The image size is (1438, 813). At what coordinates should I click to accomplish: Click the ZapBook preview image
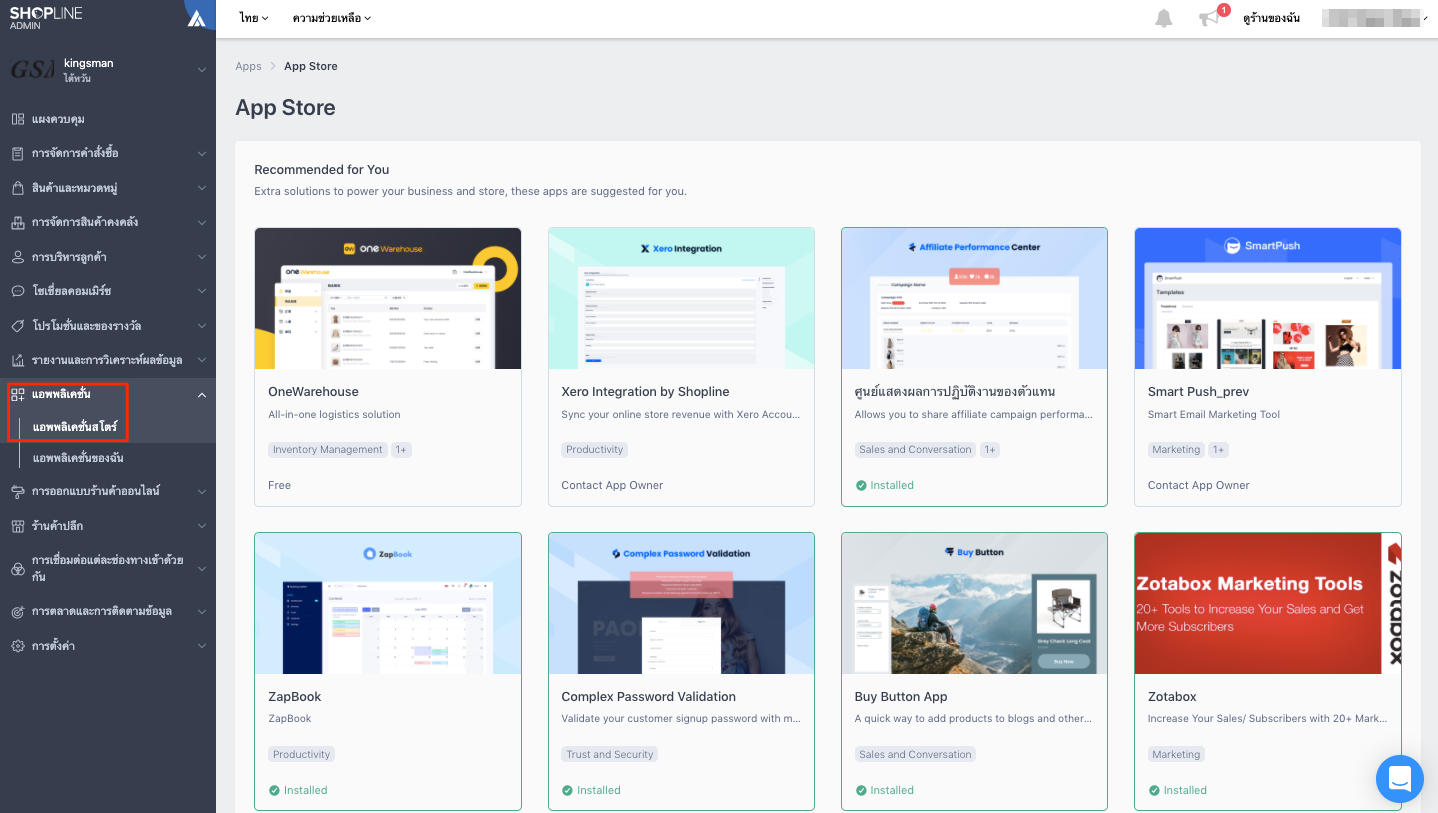point(388,603)
